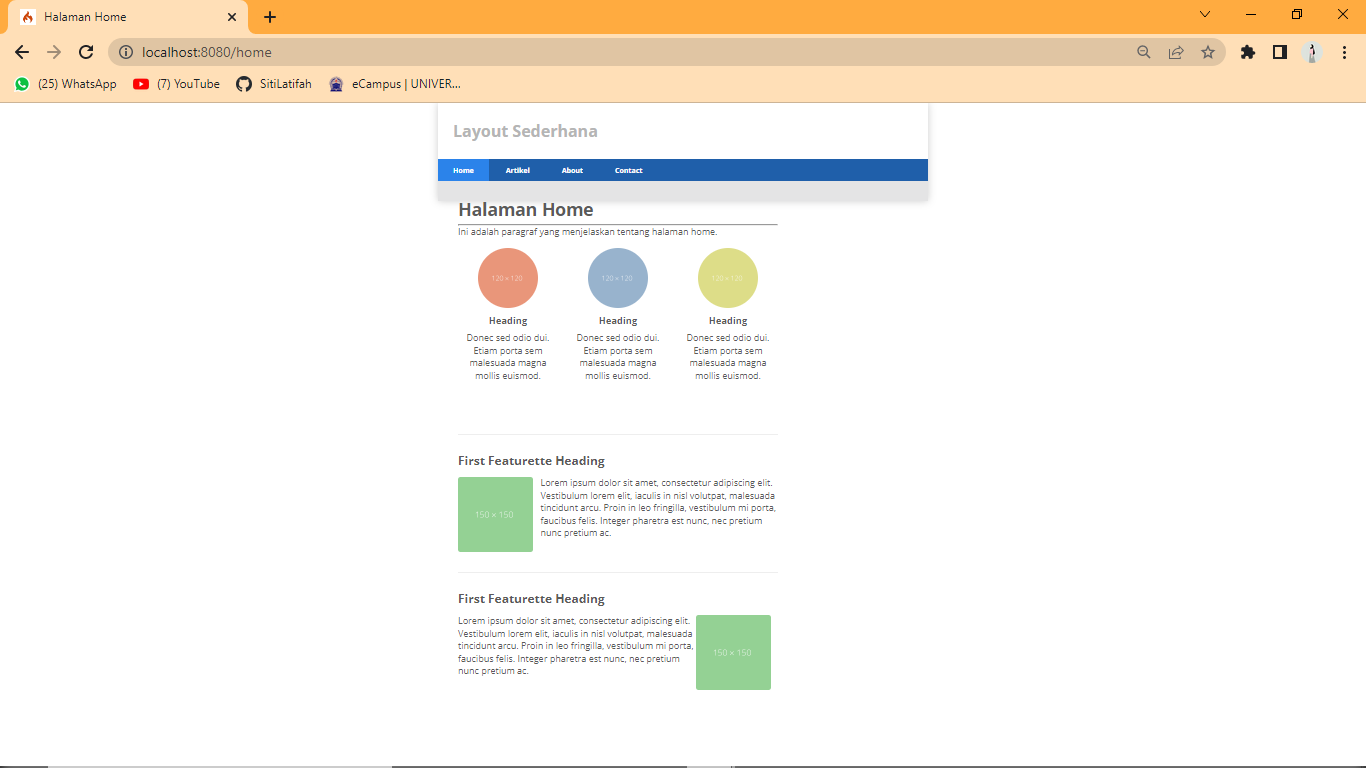The height and width of the screenshot is (768, 1366).
Task: Open the About link in the navbar
Action: (571, 170)
